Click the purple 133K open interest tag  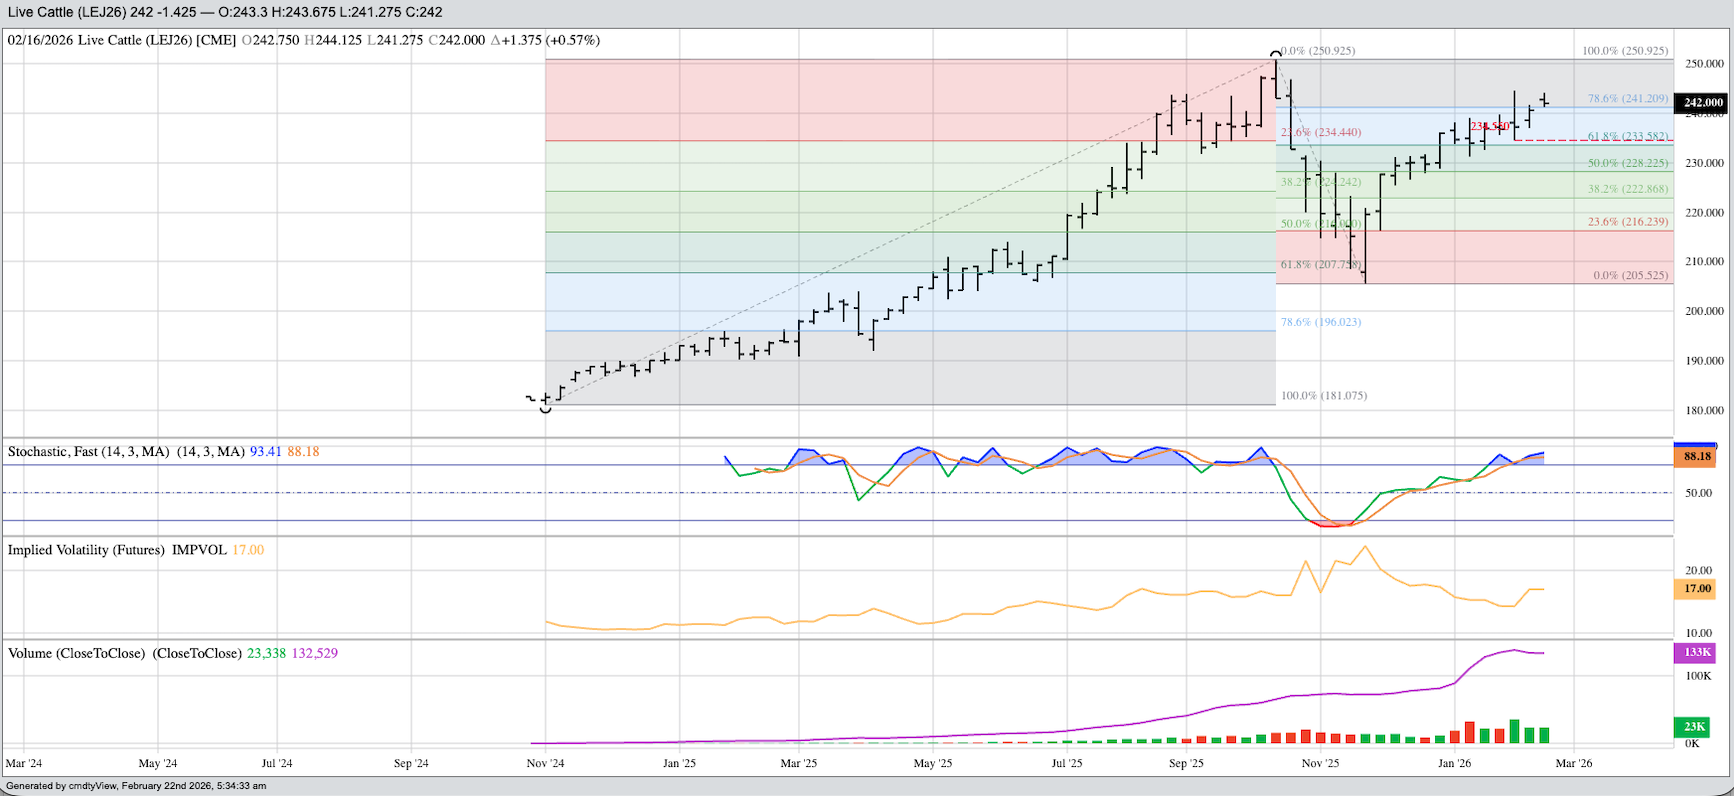point(1696,653)
